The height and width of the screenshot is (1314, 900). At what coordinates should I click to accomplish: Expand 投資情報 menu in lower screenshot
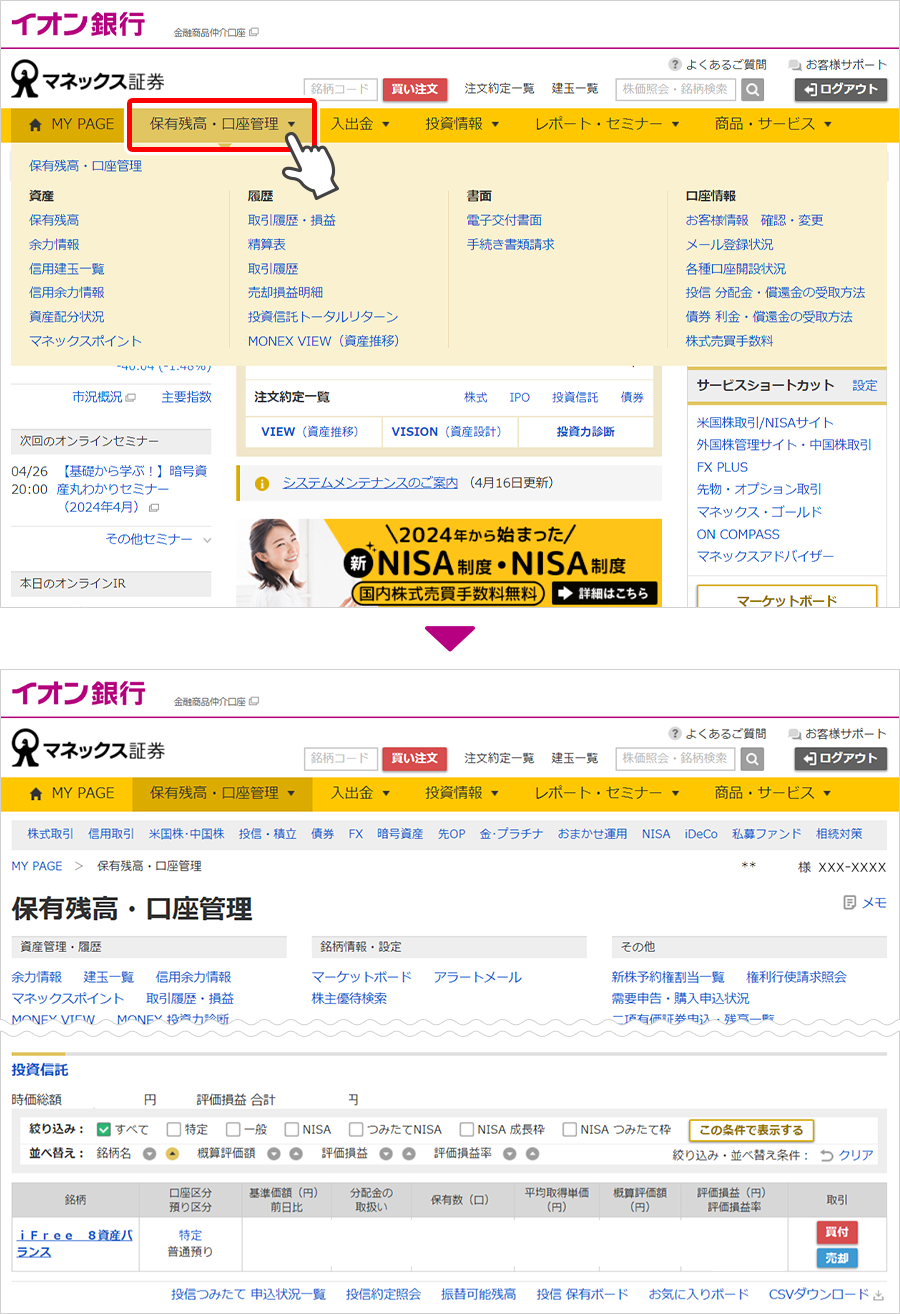(462, 793)
